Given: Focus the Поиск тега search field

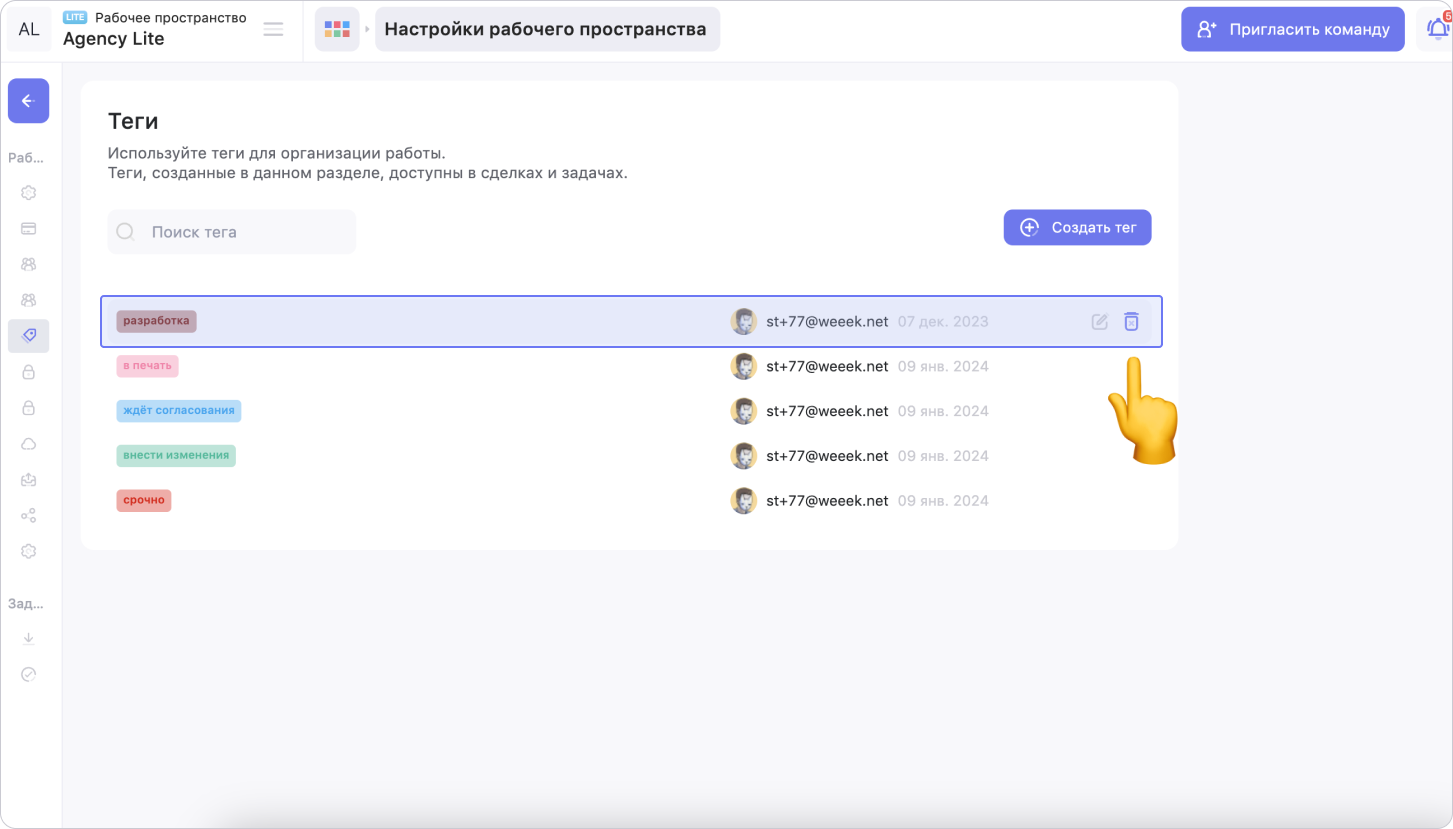Looking at the screenshot, I should [x=232, y=232].
